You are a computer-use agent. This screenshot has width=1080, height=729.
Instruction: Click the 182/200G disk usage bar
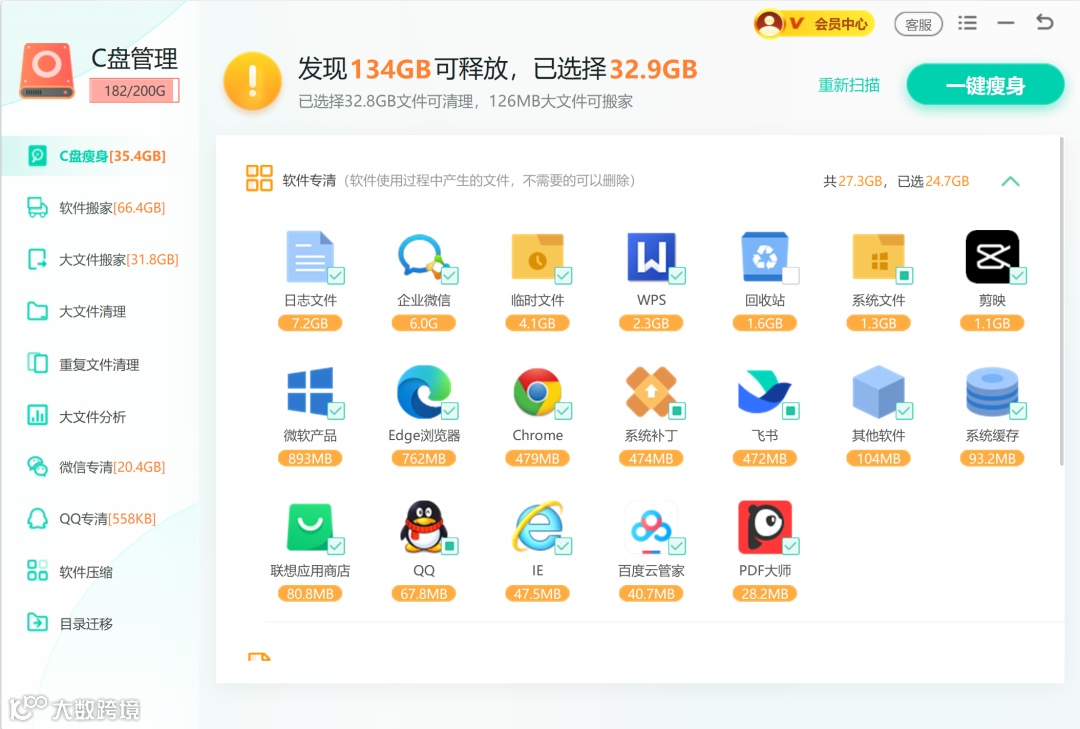[134, 90]
